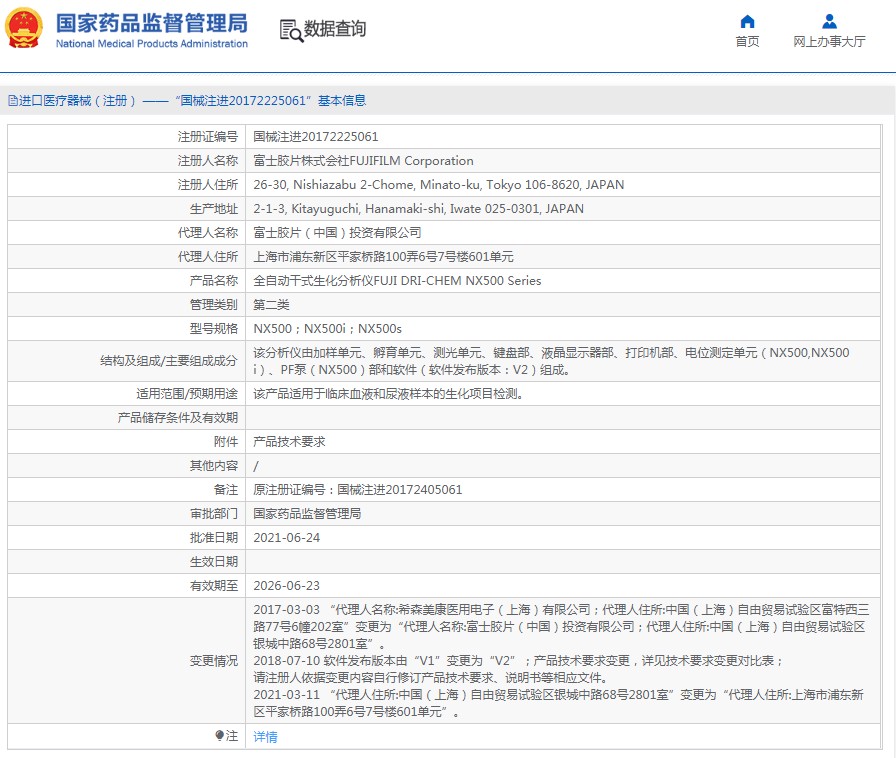Select management class 第二类 value
This screenshot has width=896, height=758.
pos(271,305)
